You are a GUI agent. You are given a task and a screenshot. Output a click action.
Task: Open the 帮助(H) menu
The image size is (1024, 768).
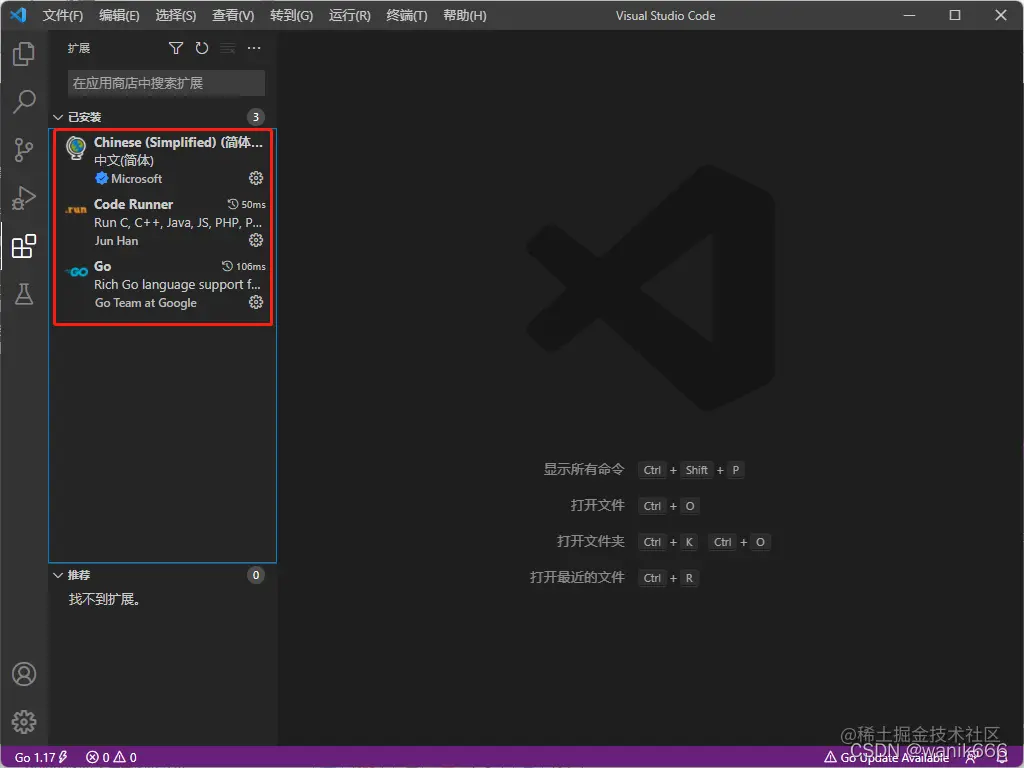click(x=464, y=15)
